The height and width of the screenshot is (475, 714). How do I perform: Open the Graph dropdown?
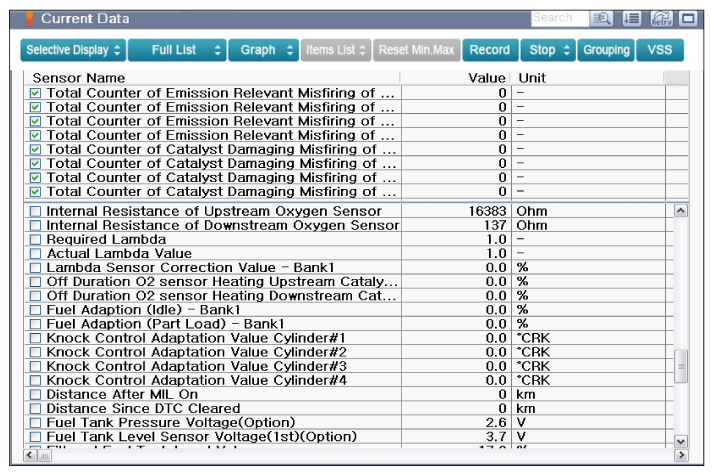tap(264, 50)
